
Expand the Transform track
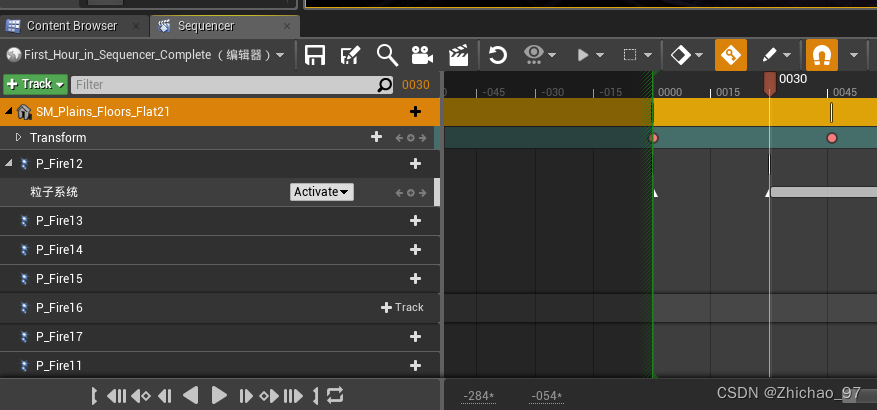(18, 137)
